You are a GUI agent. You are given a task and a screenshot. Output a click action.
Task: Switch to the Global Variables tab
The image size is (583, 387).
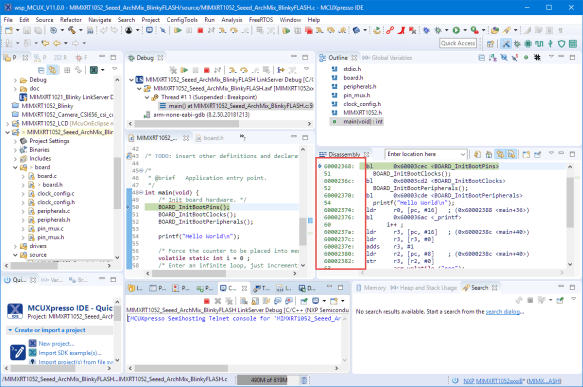tap(387, 58)
